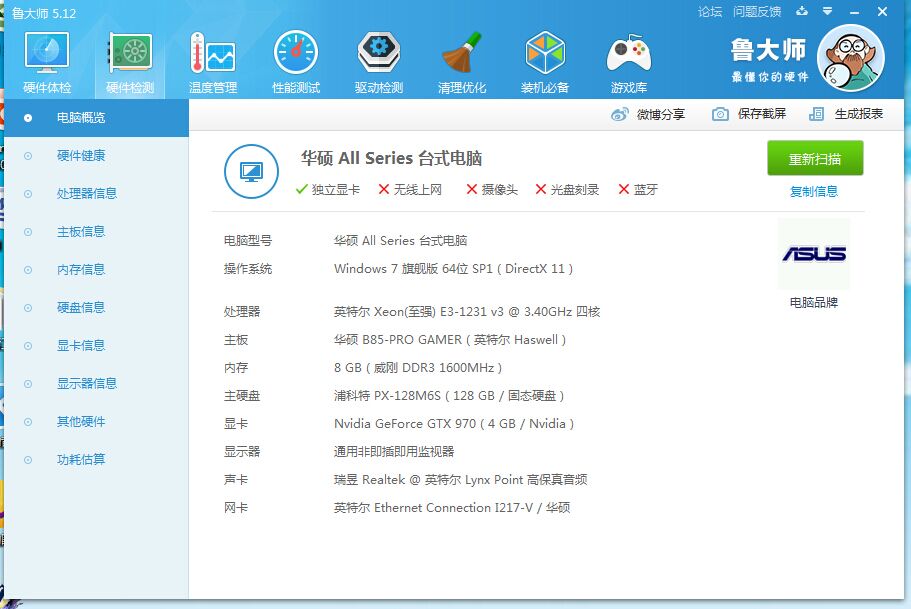Select 硬件健康 in the sidebar
The width and height of the screenshot is (911, 609).
pos(96,156)
